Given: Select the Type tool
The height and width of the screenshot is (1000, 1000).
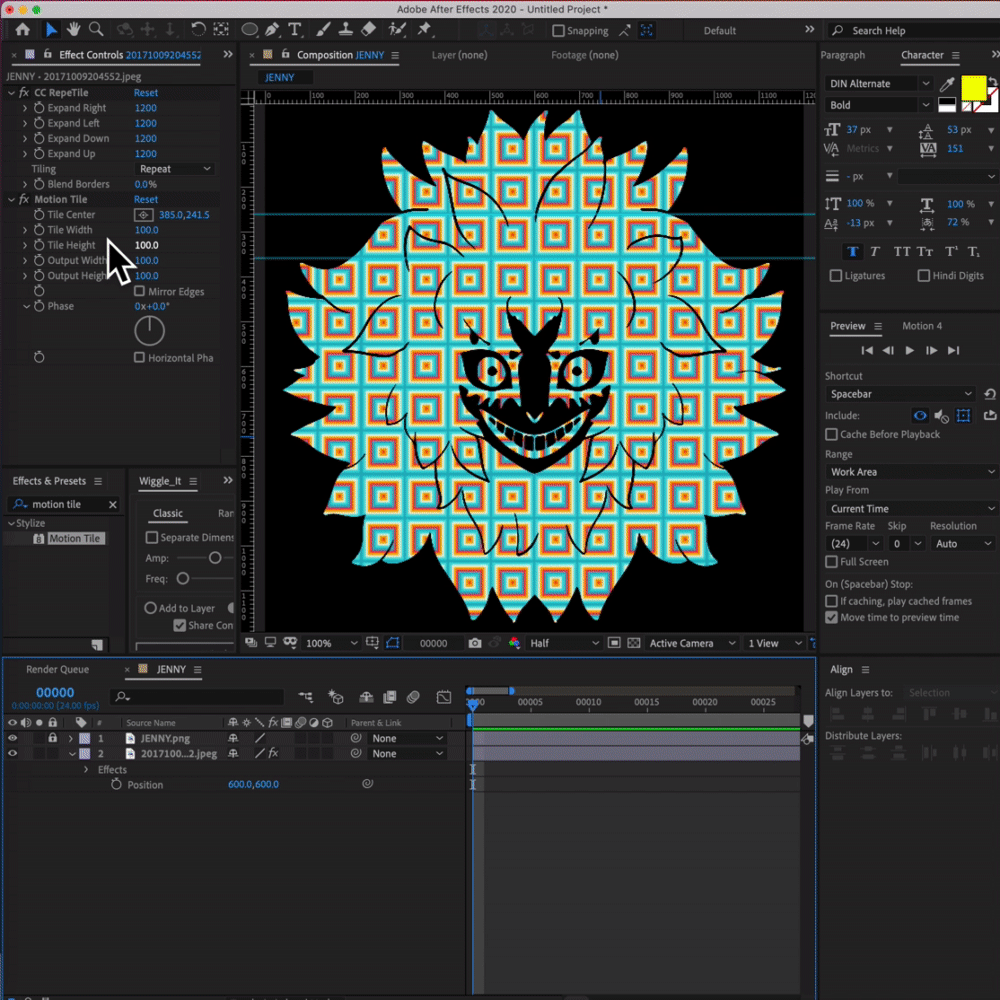Looking at the screenshot, I should tap(295, 30).
